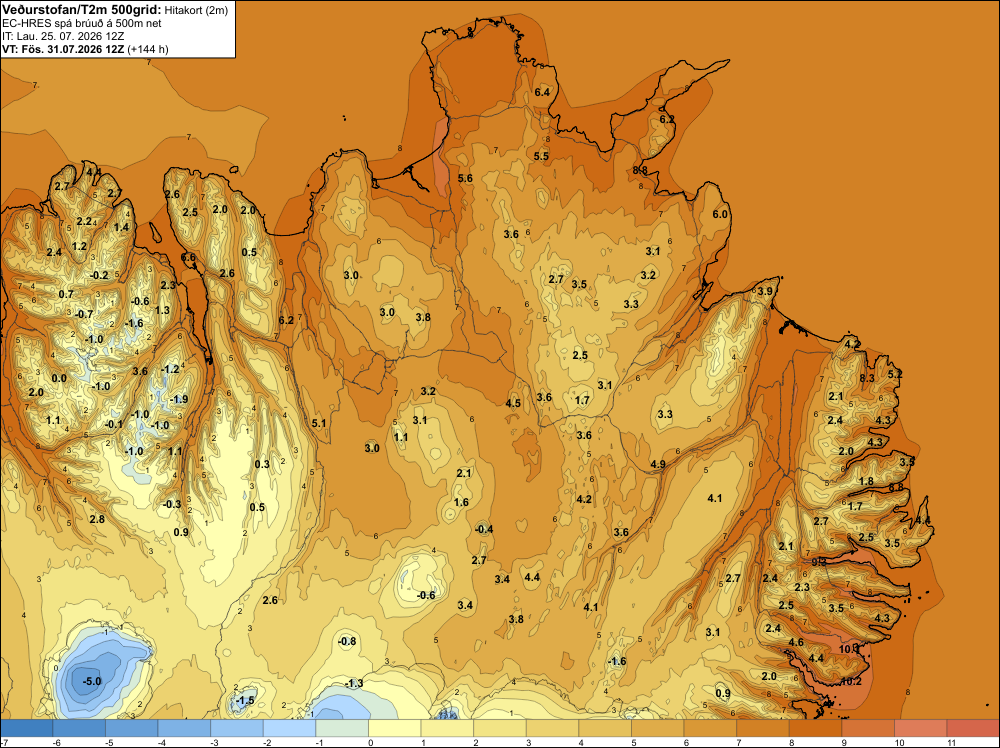
Task: Click the valid time 'VT: Fös. 31.07.2026 12Z'
Action: tap(63, 49)
